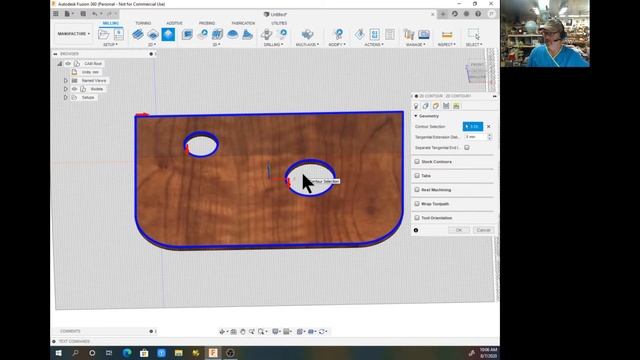The height and width of the screenshot is (360, 640).
Task: Switch to the Utilities tab
Action: tap(279, 23)
